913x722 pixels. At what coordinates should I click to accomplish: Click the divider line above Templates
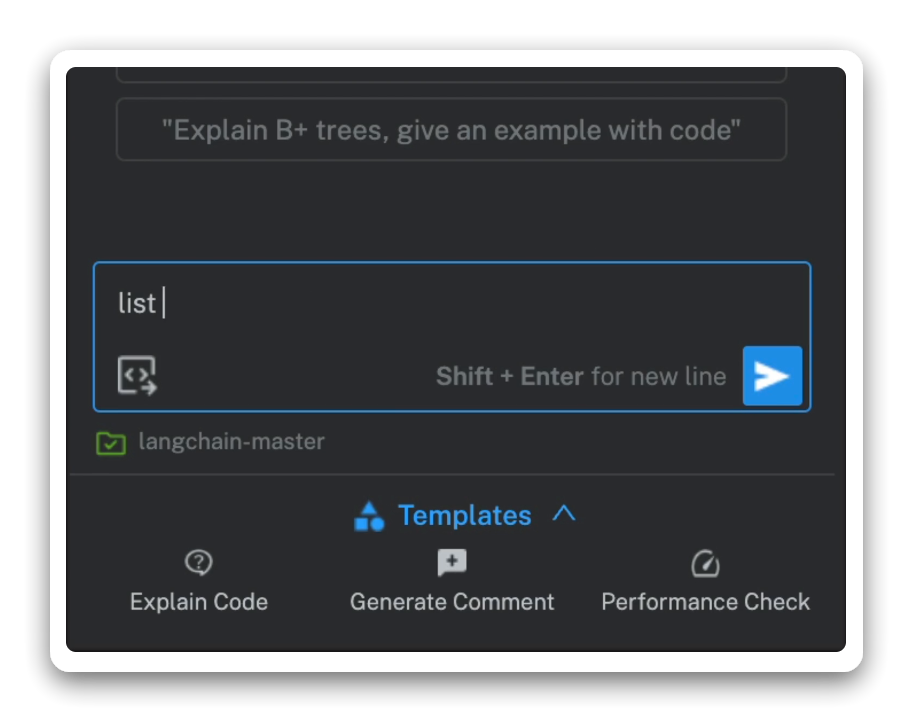click(x=451, y=474)
